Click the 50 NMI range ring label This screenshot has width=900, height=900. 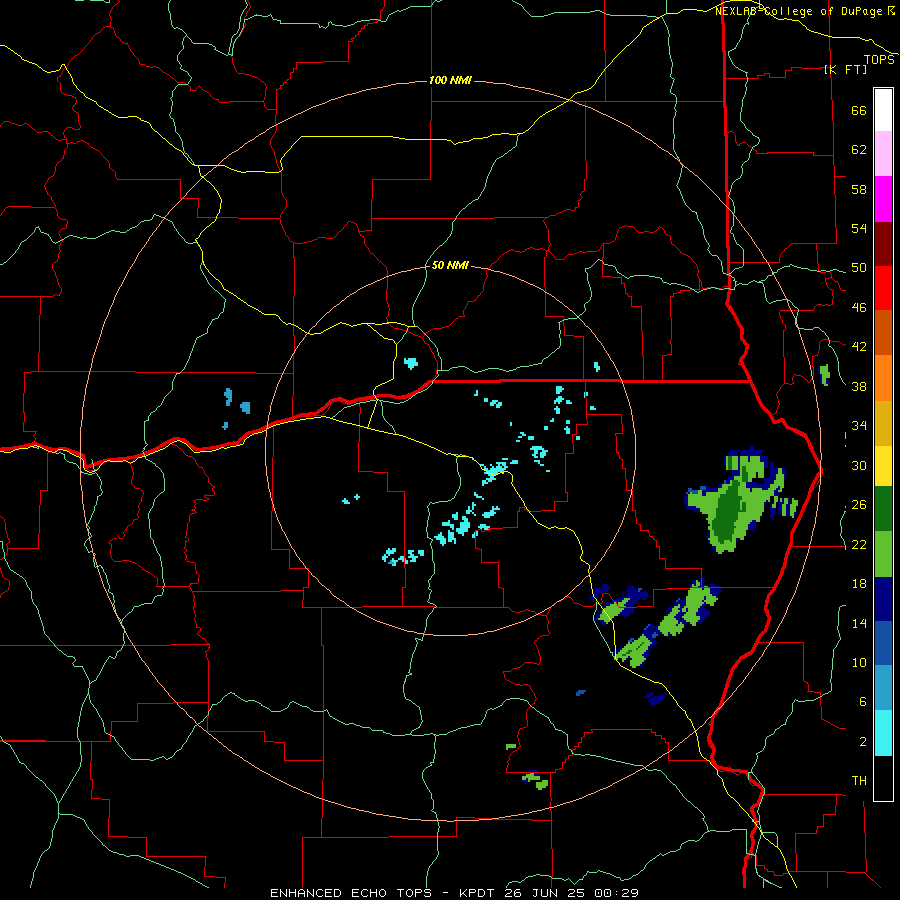450,265
